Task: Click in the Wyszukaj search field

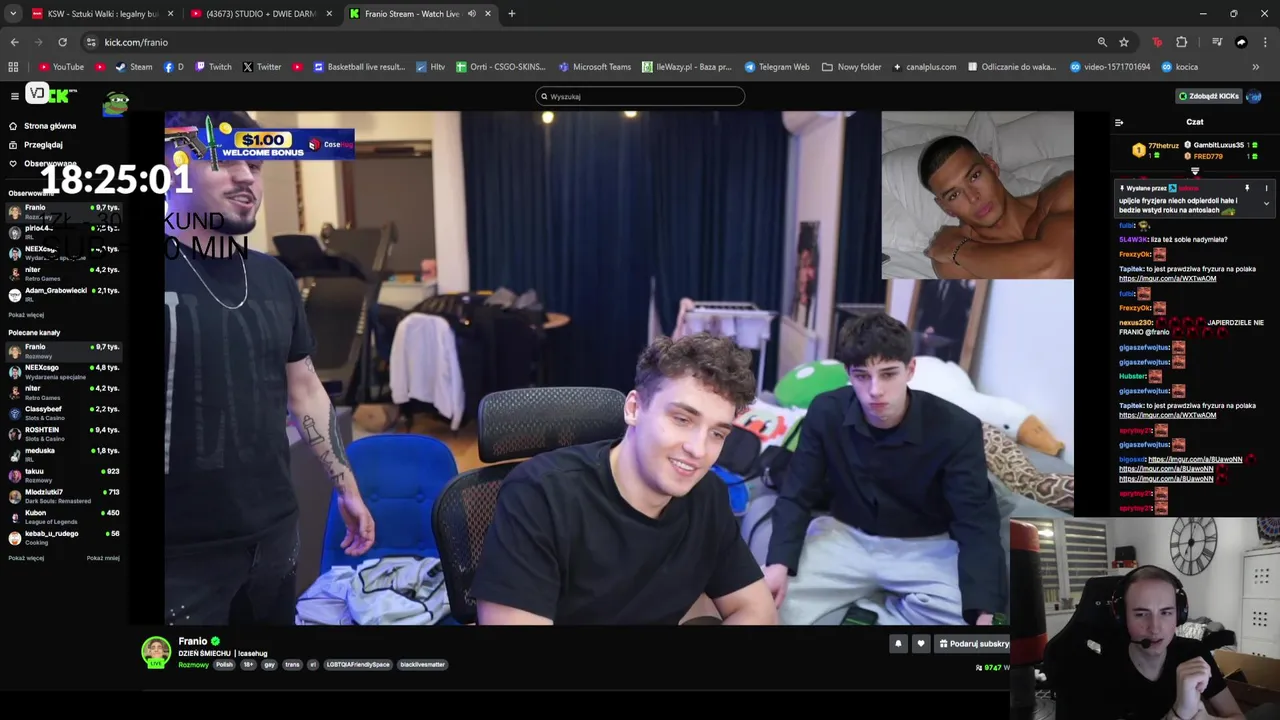Action: pyautogui.click(x=640, y=96)
